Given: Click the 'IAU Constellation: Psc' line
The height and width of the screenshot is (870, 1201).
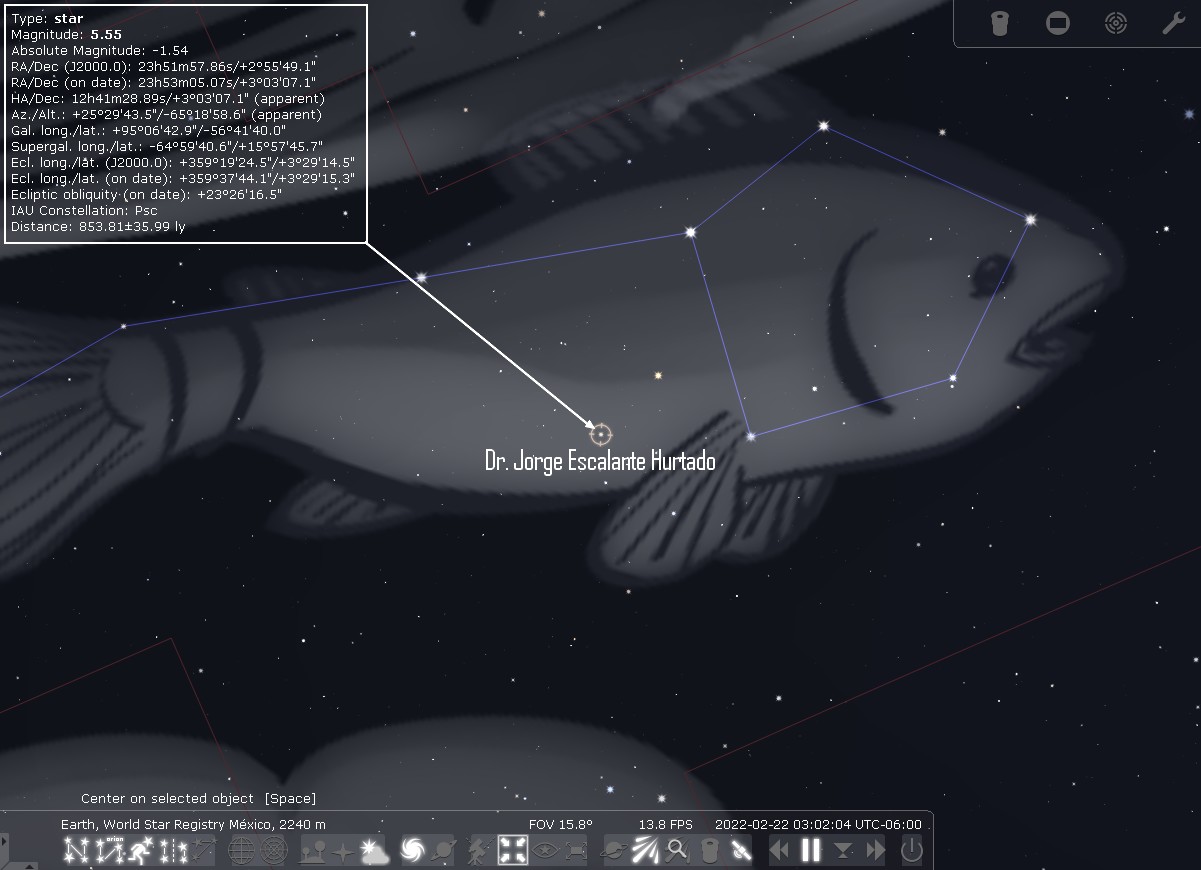Looking at the screenshot, I should point(84,210).
